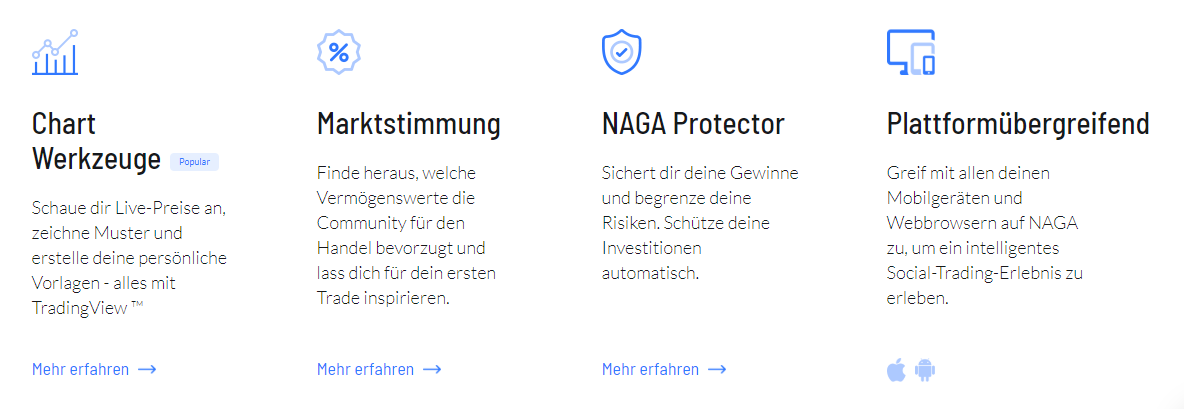1184x409 pixels.
Task: Click the Social-Trading-Erlebnis description paragraph
Action: (x=987, y=235)
